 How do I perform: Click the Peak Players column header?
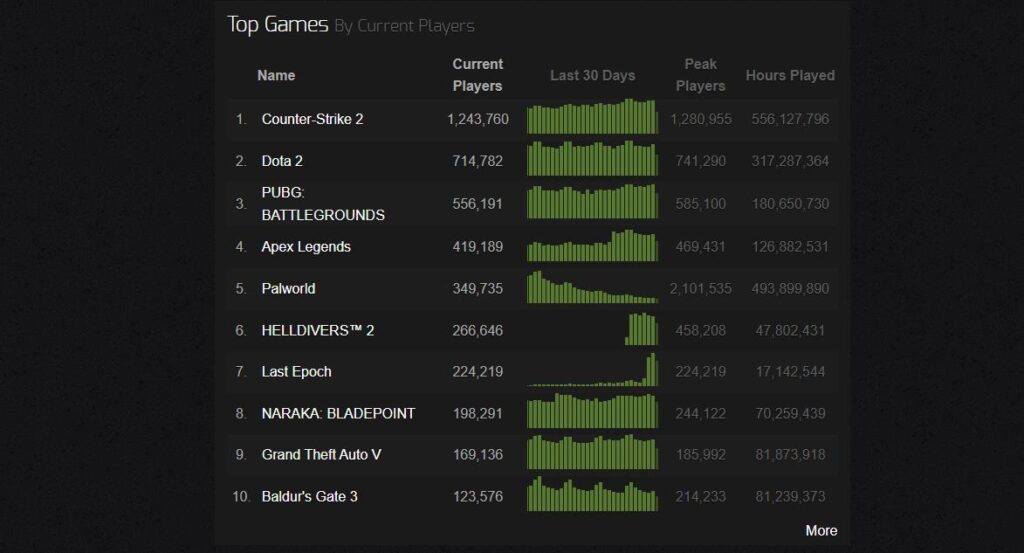(700, 75)
